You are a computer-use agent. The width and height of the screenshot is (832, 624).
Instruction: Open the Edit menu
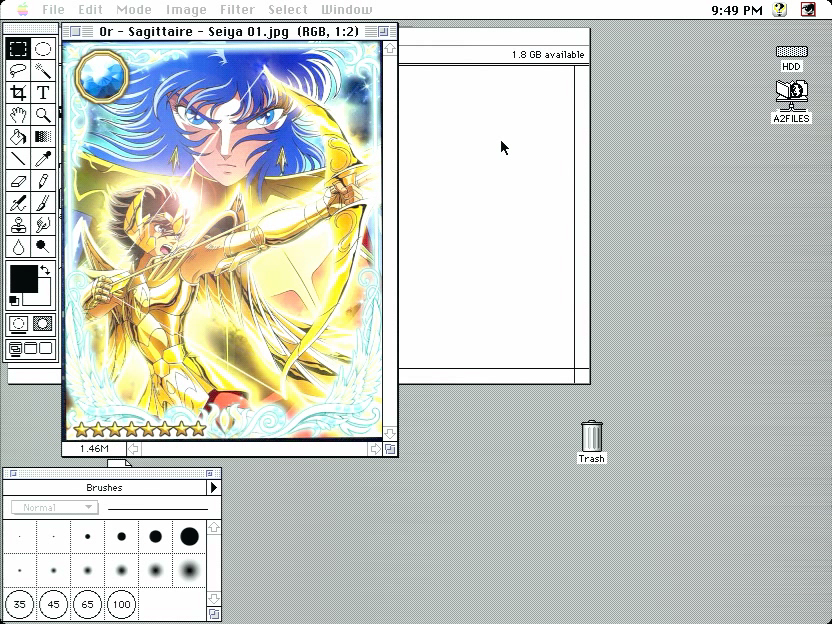[90, 10]
